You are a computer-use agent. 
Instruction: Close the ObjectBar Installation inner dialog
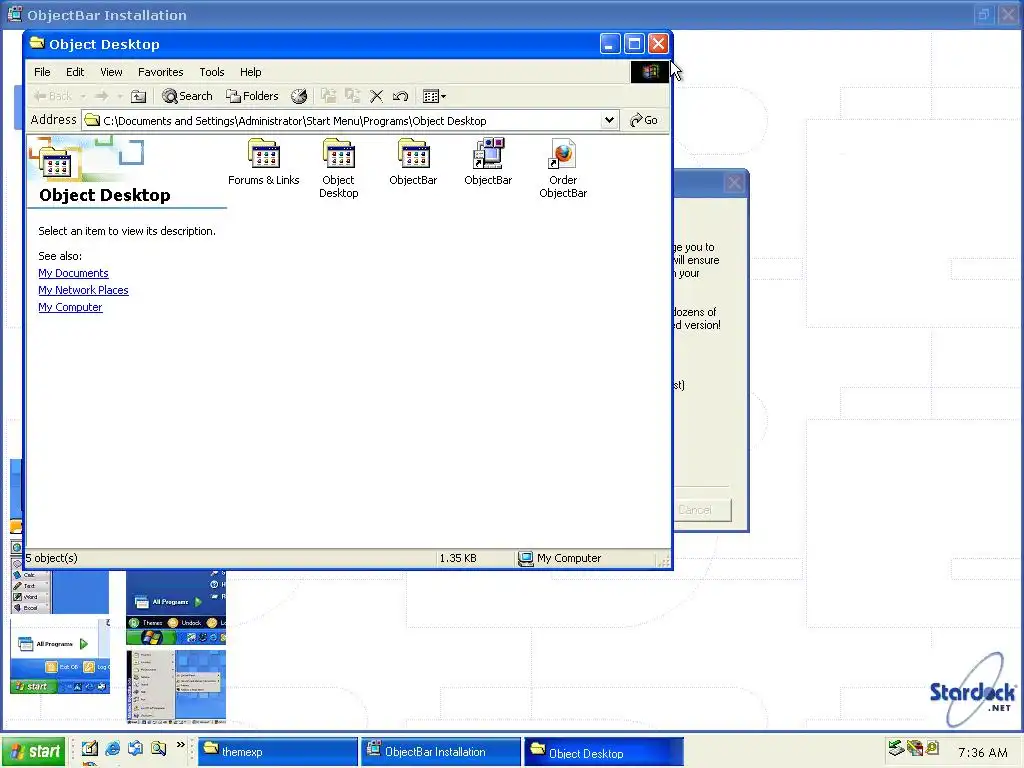tap(734, 183)
